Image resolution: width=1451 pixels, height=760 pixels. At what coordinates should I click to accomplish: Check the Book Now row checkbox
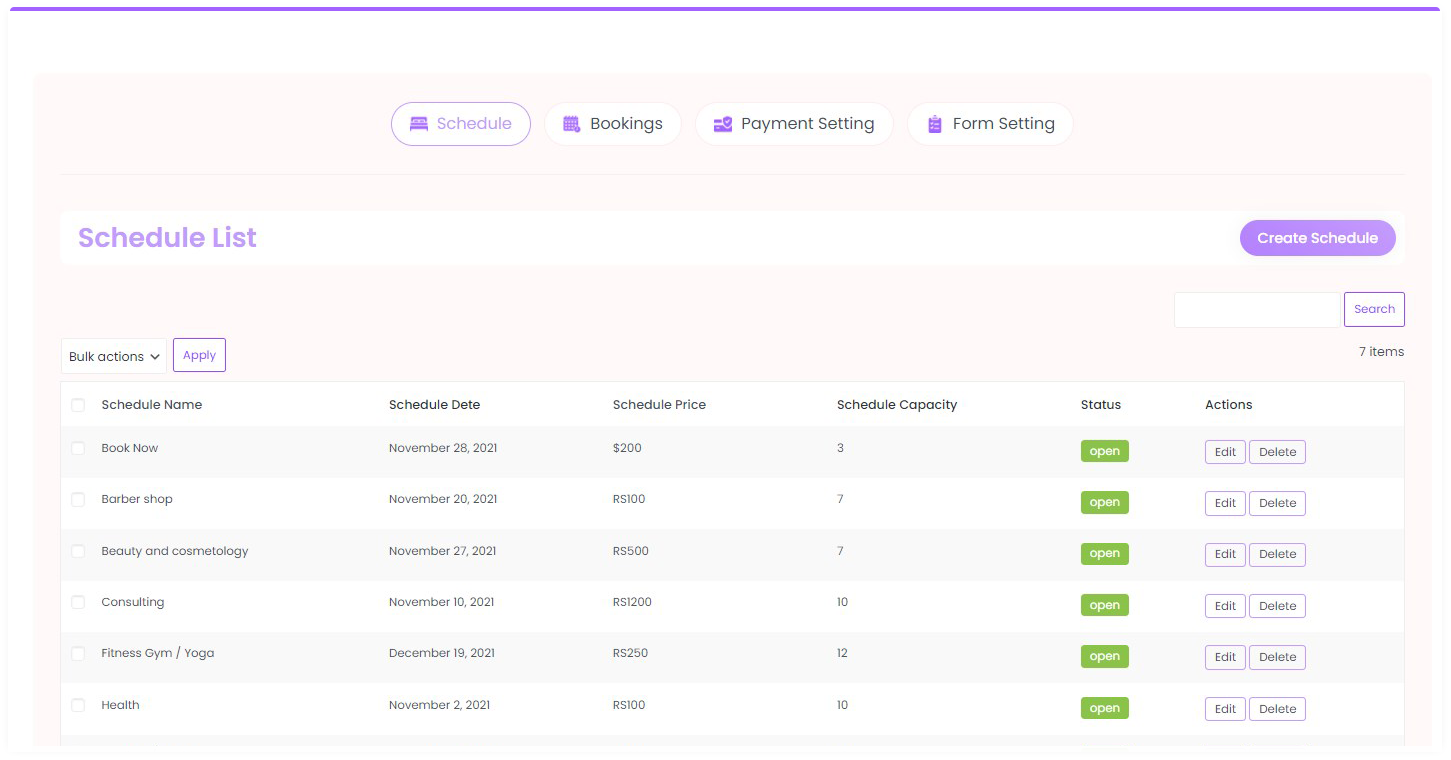[78, 449]
